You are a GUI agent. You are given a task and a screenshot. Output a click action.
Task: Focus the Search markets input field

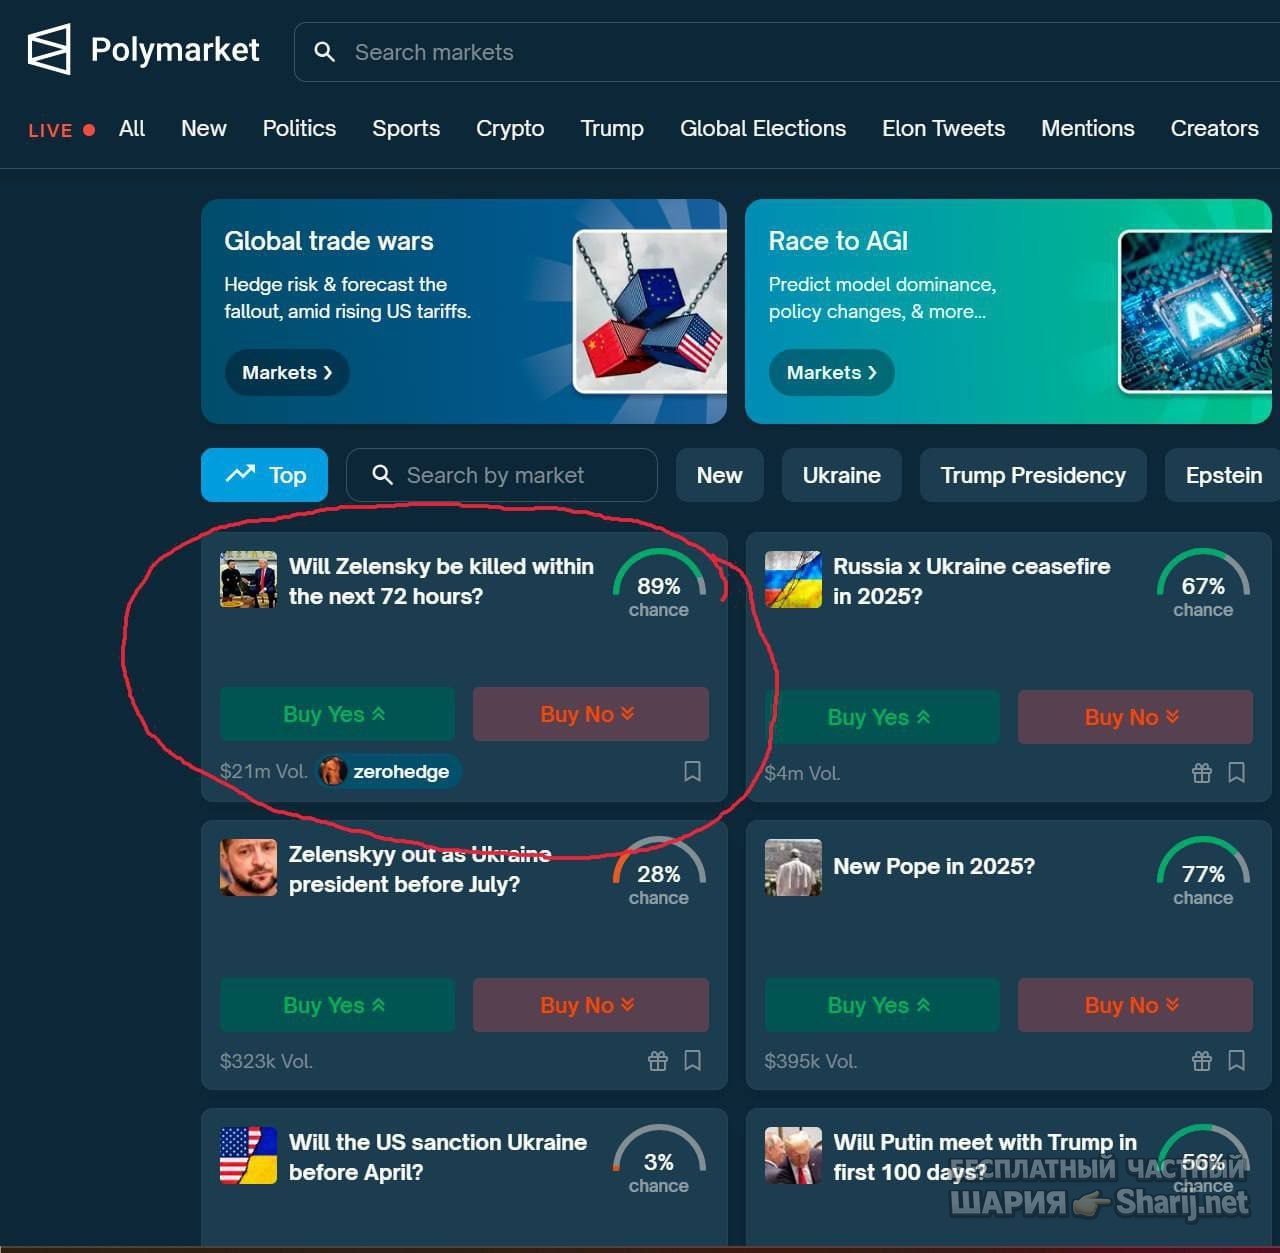click(x=787, y=52)
